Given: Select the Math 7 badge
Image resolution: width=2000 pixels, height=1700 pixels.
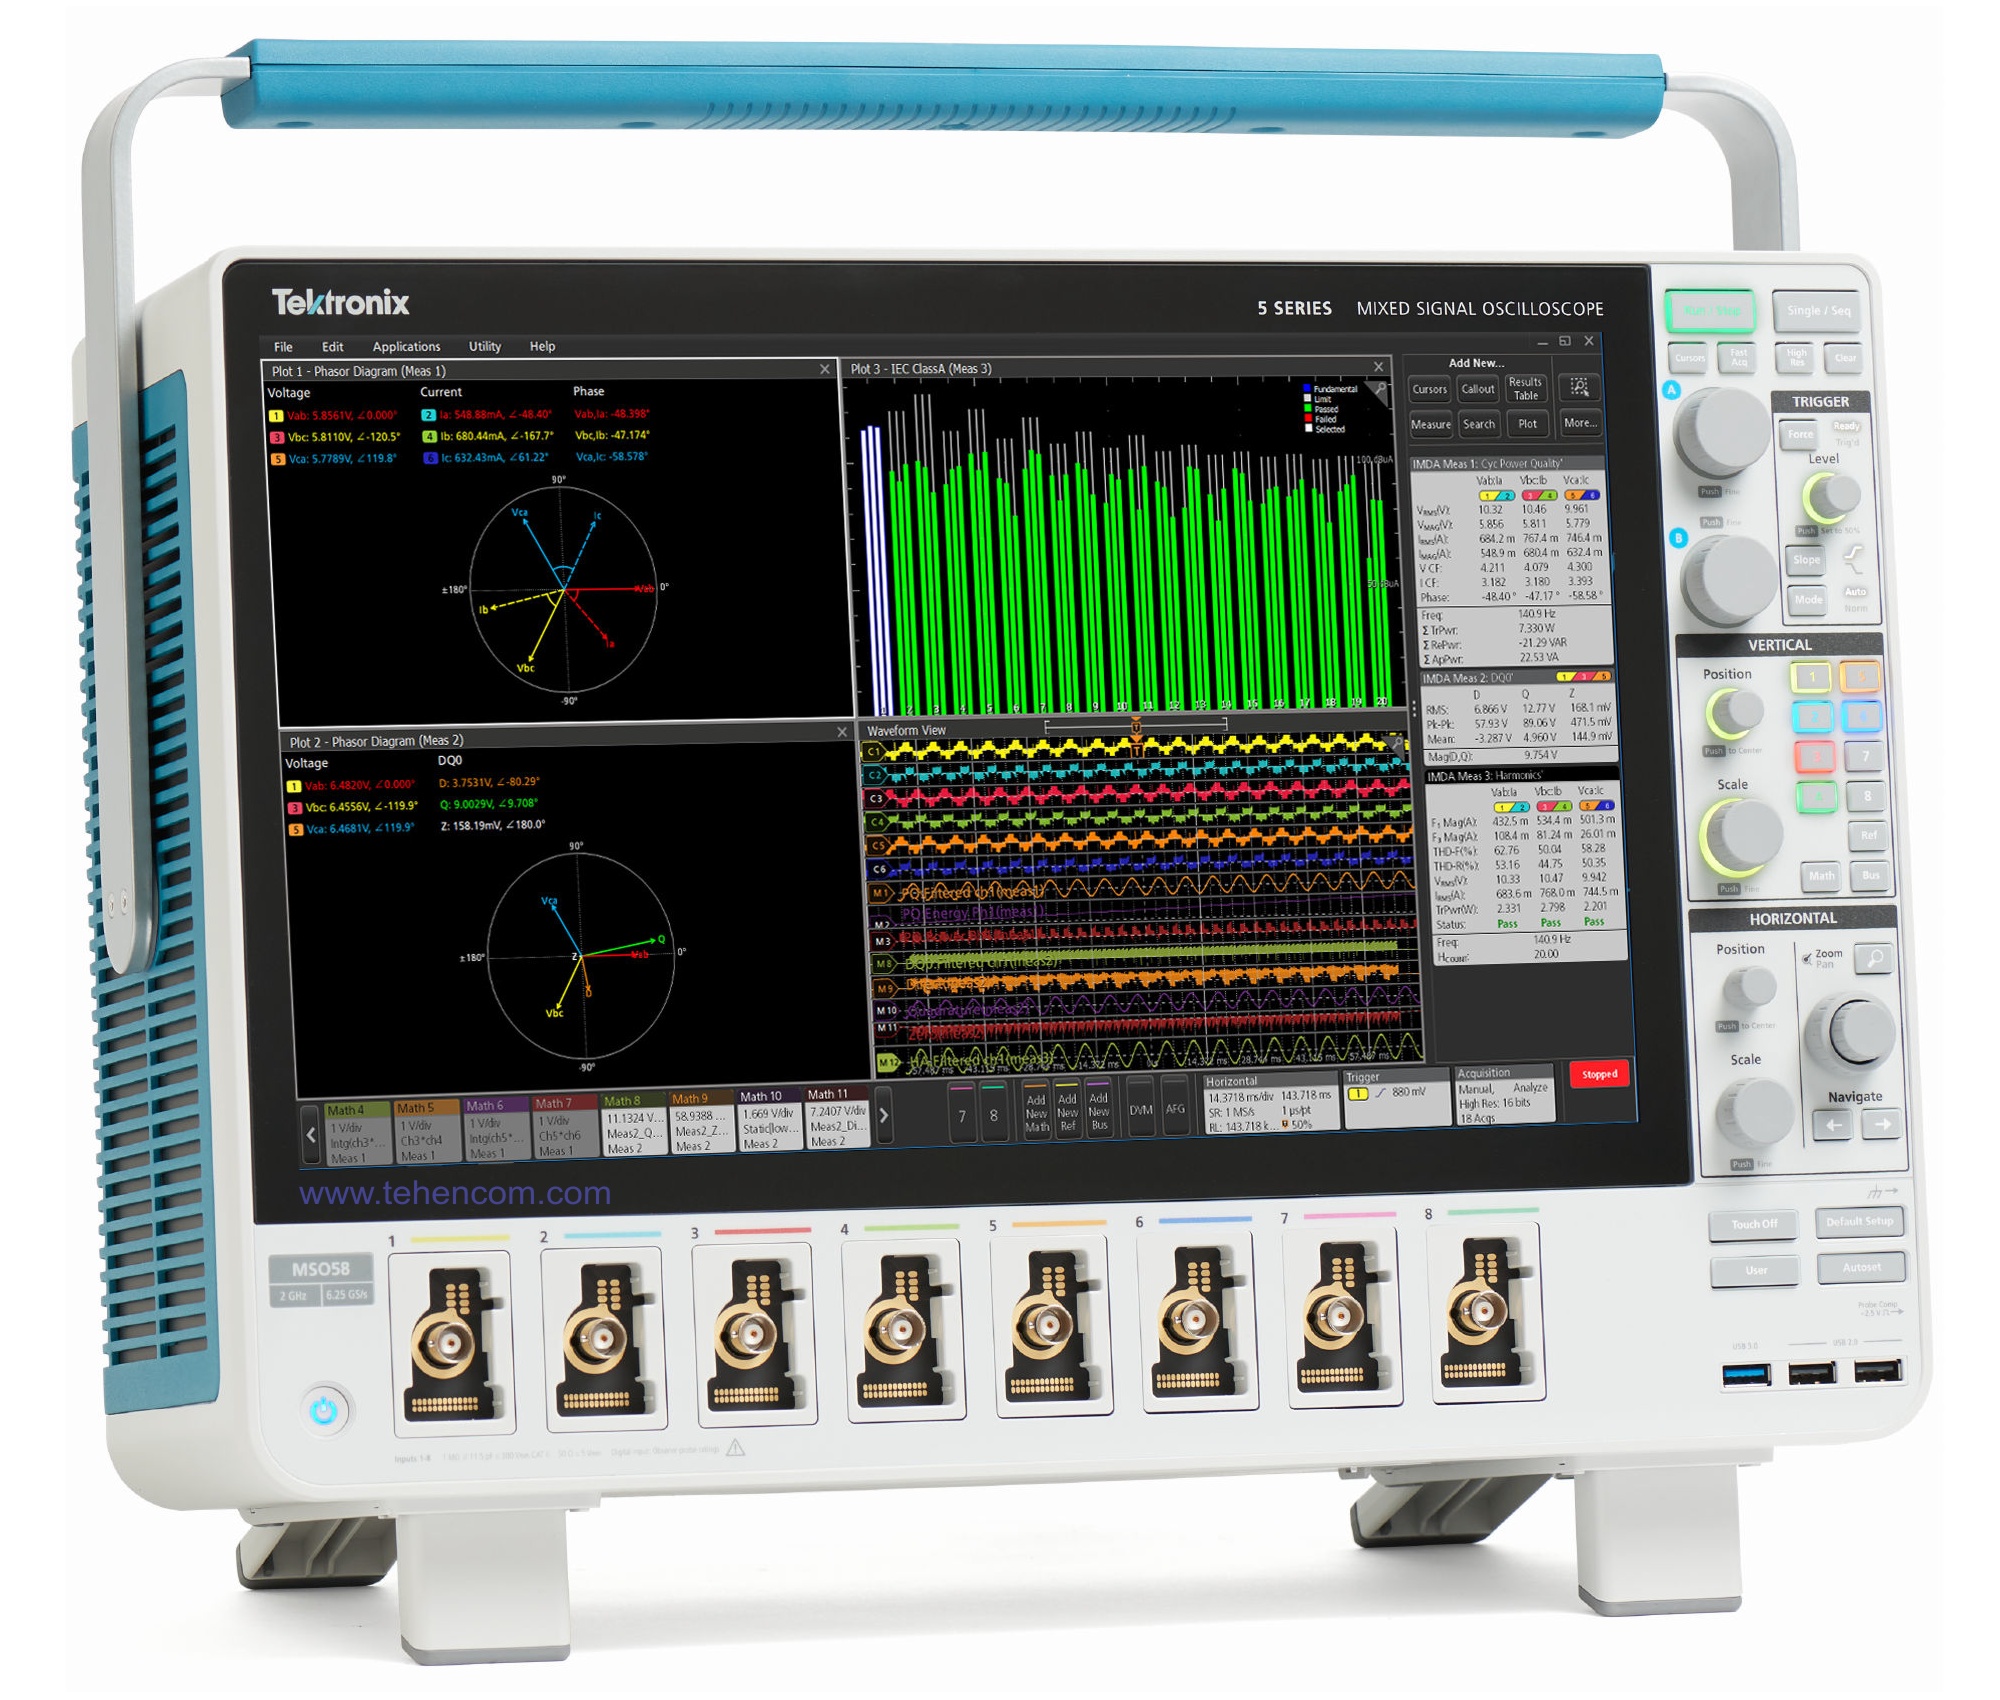Looking at the screenshot, I should tap(564, 1127).
